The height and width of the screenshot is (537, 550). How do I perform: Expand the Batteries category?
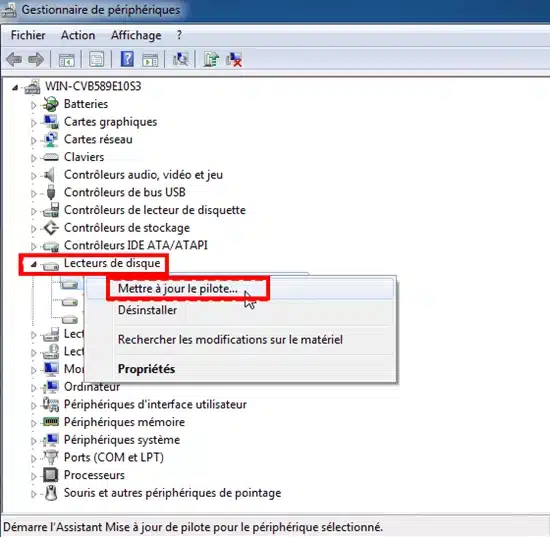tap(33, 105)
